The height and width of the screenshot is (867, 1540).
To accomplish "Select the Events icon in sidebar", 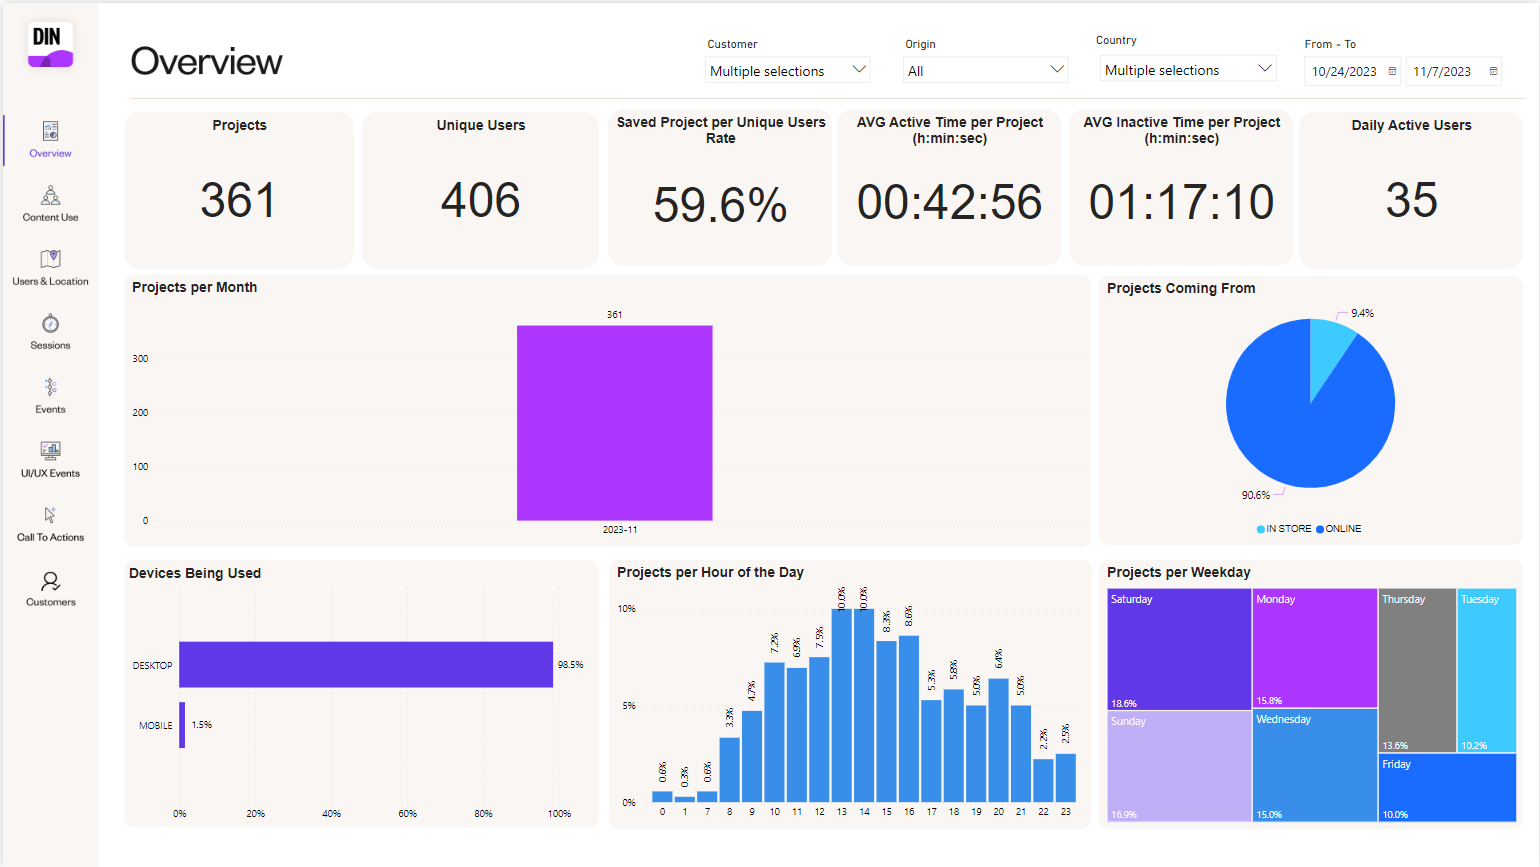I will [x=50, y=388].
